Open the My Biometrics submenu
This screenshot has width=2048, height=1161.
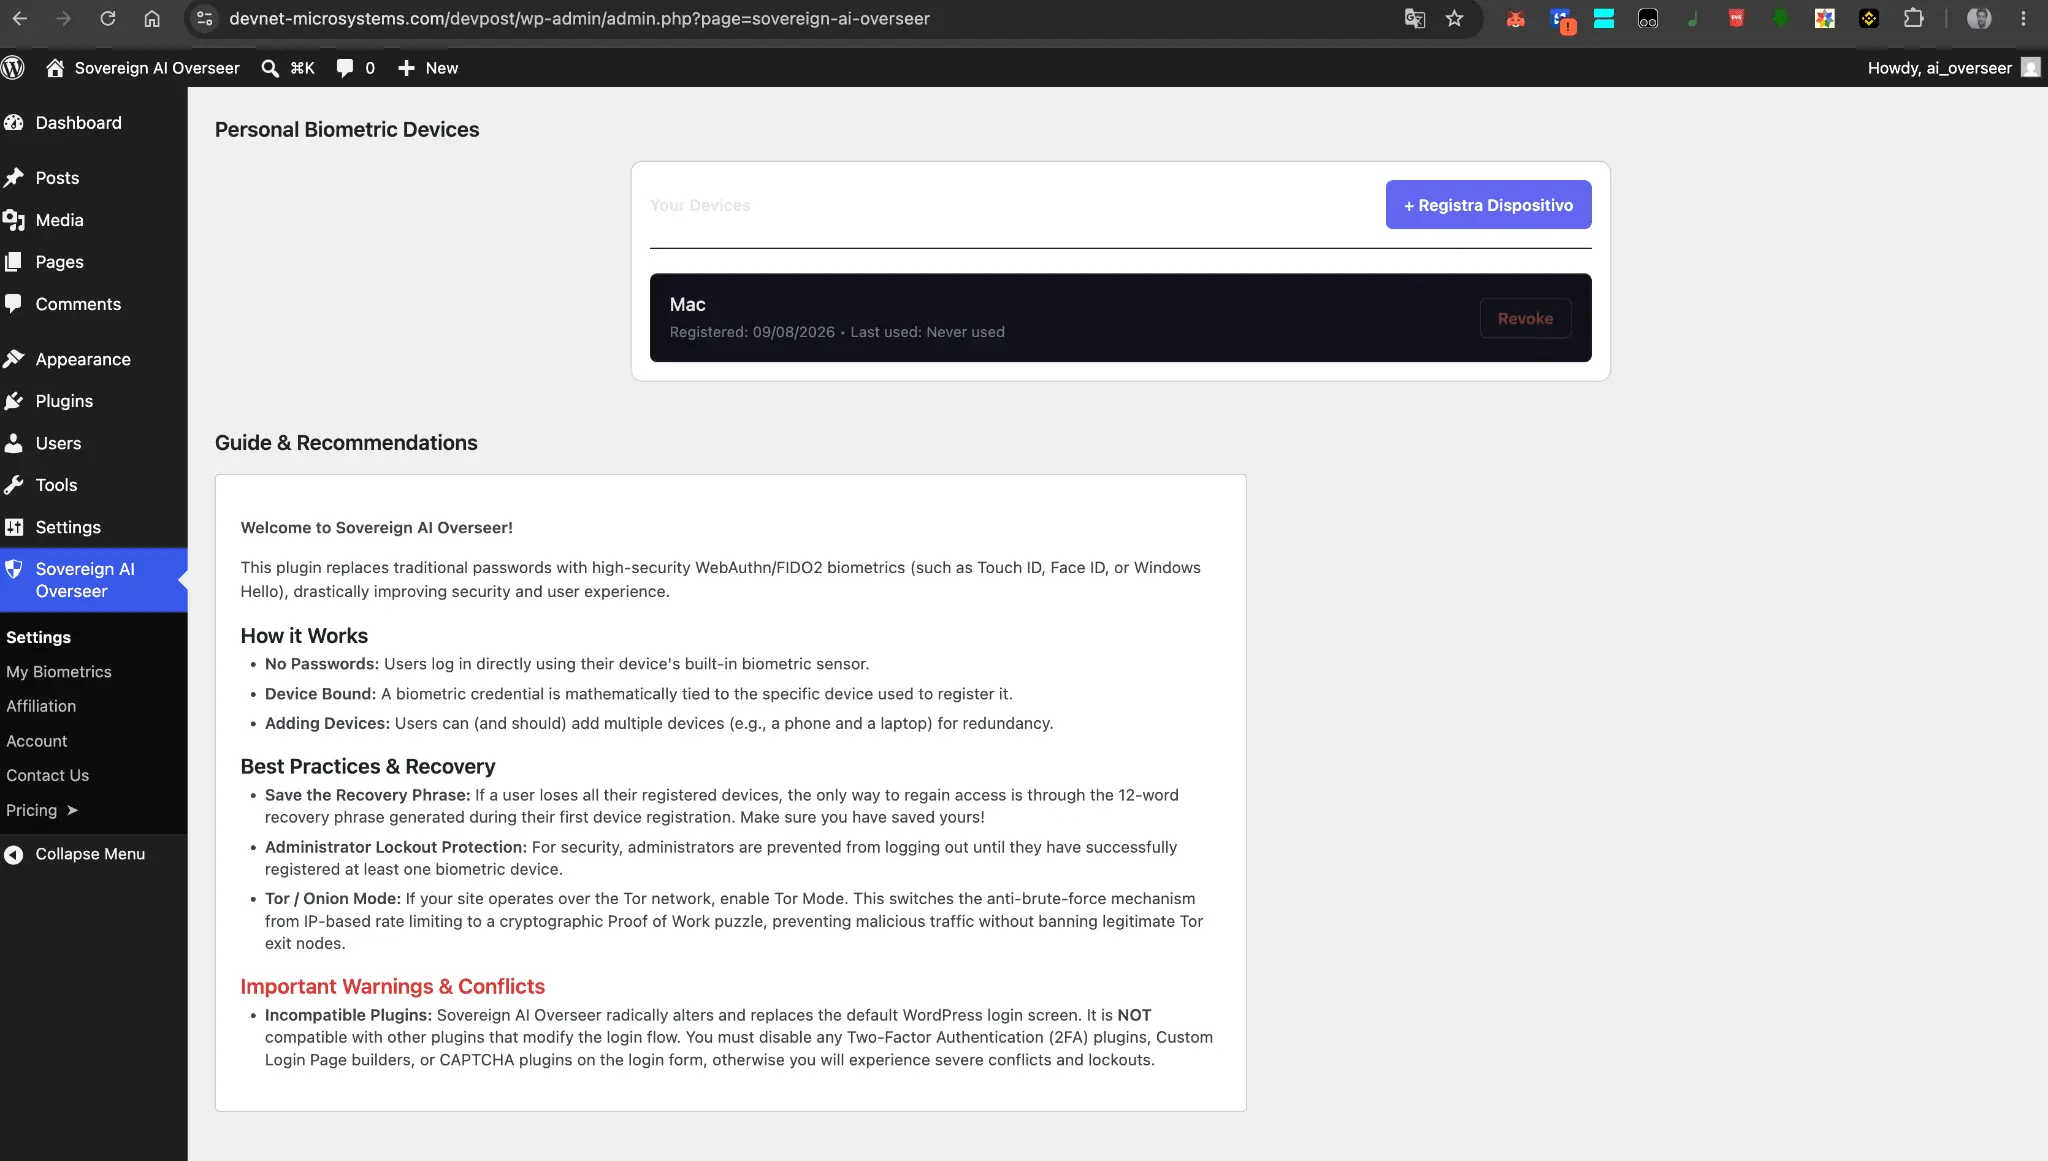click(x=58, y=672)
